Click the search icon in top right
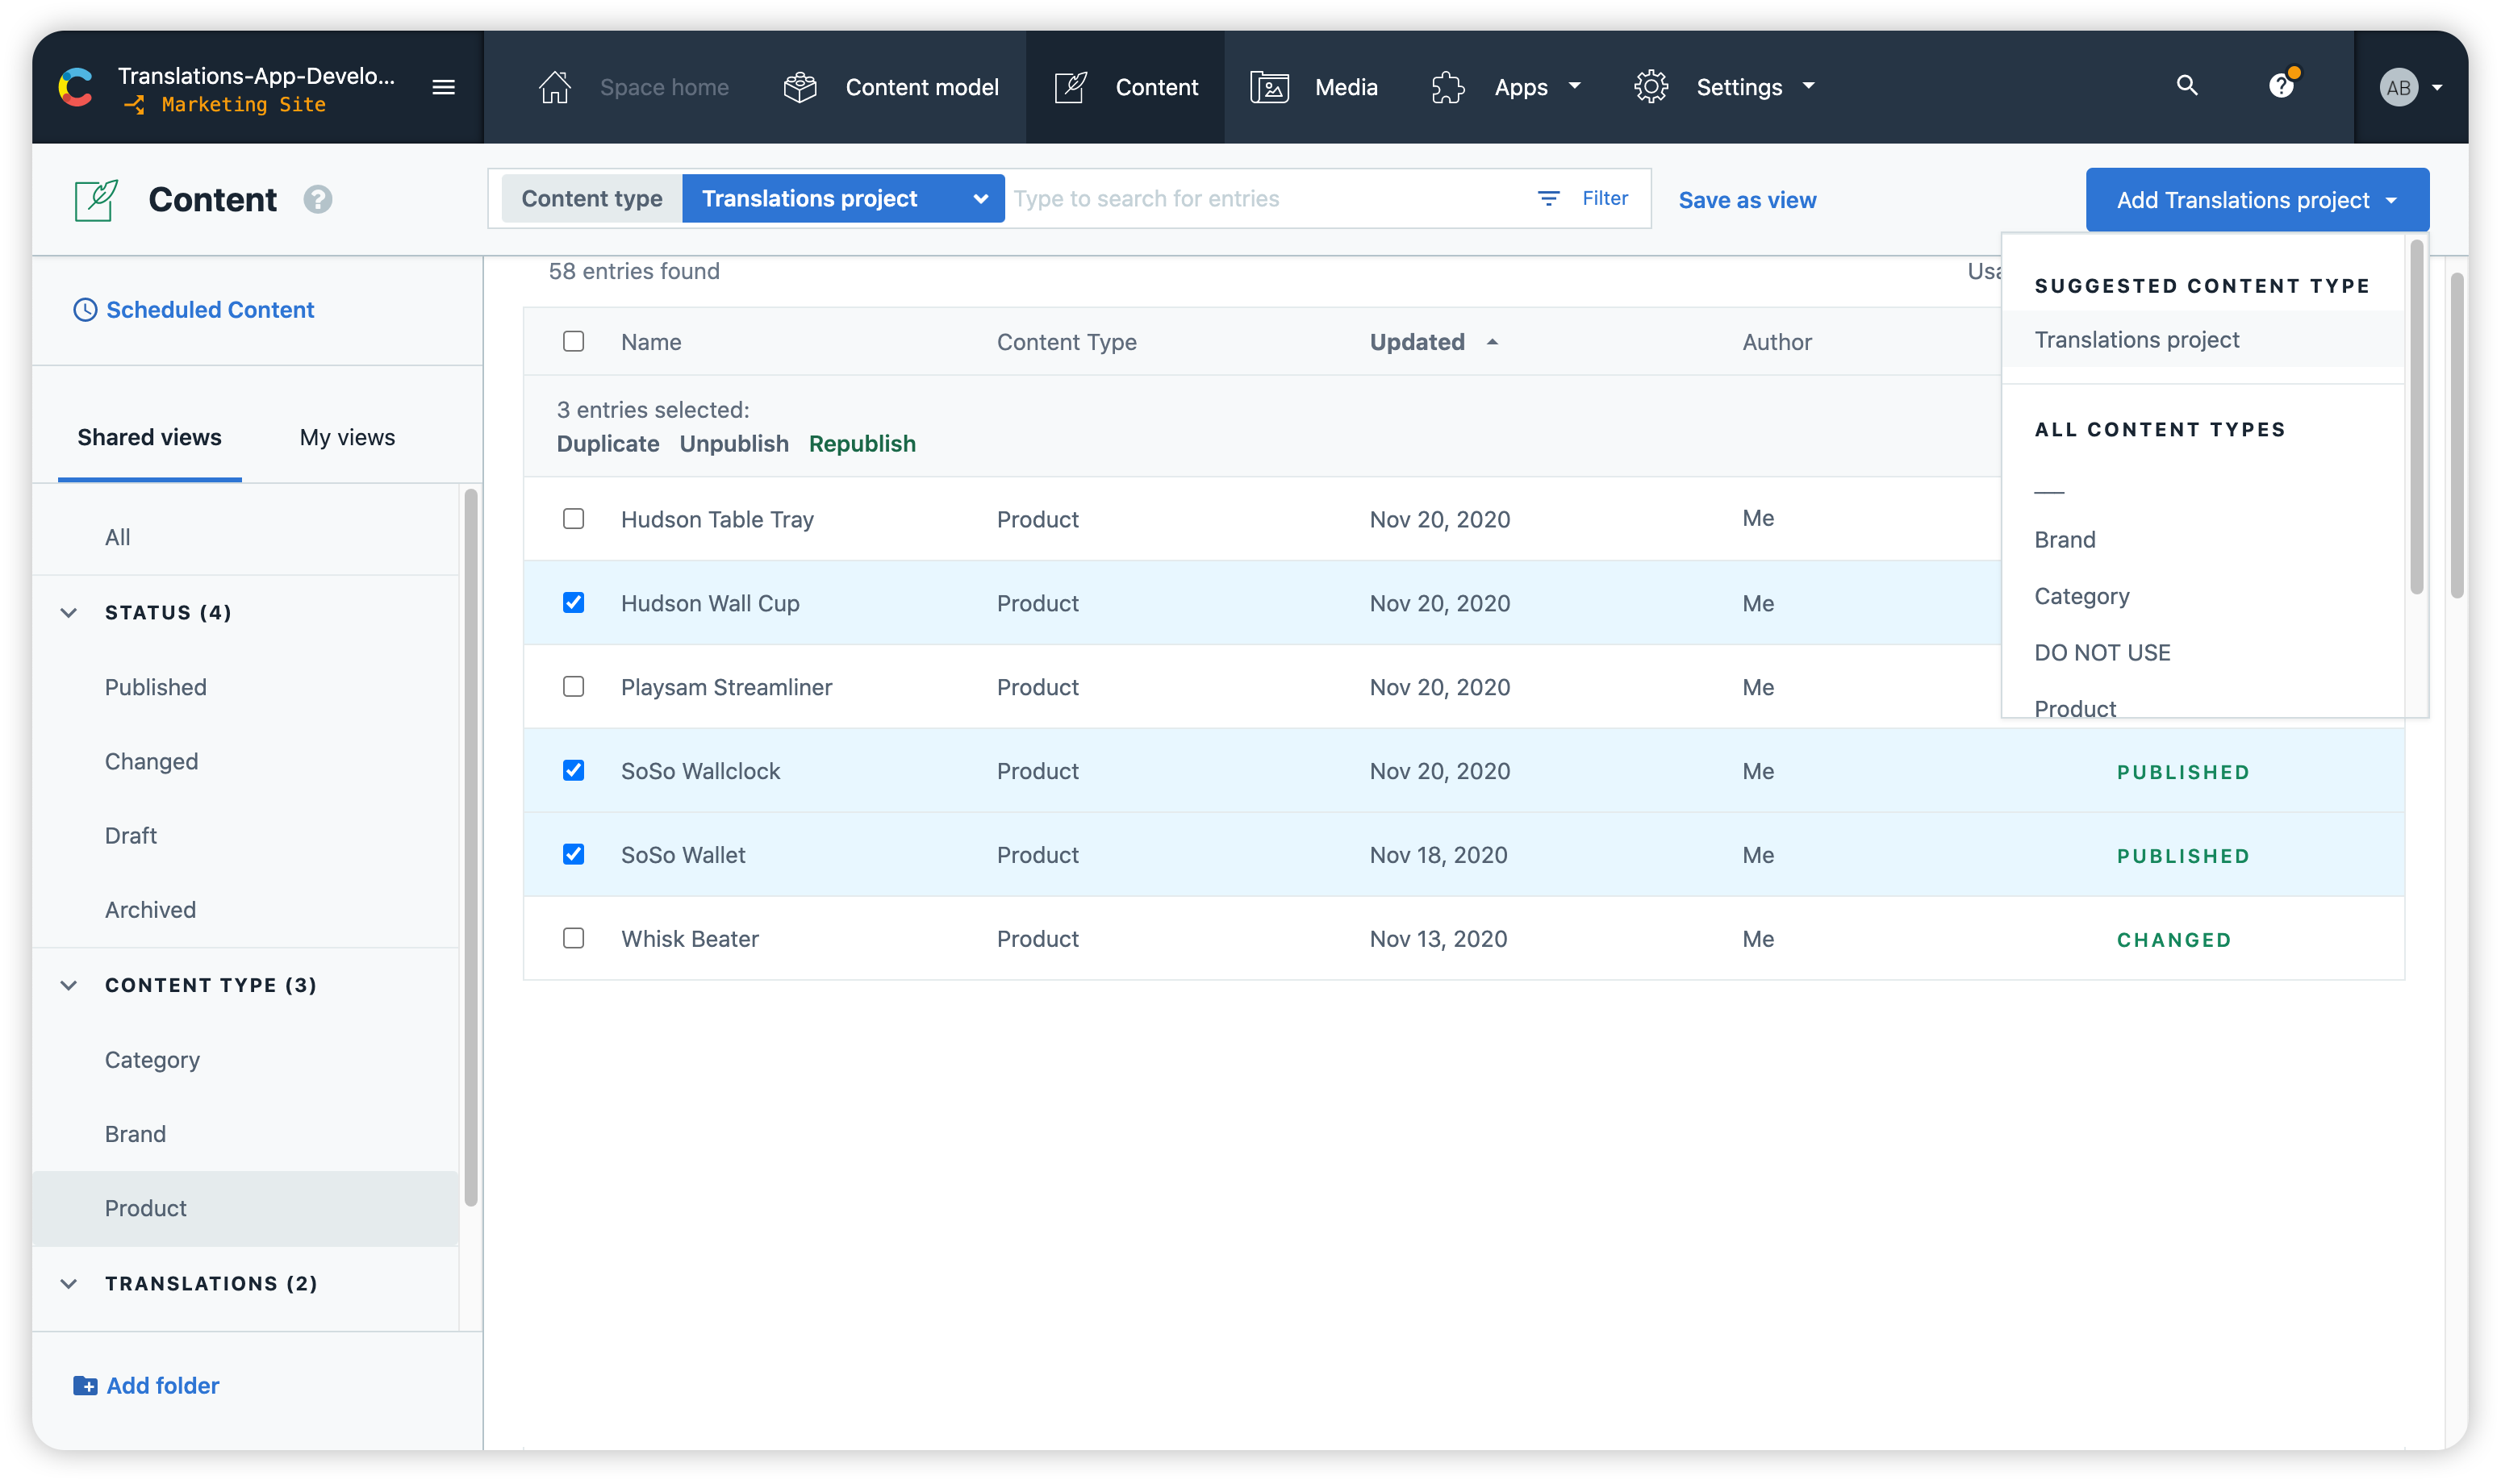 [2186, 85]
